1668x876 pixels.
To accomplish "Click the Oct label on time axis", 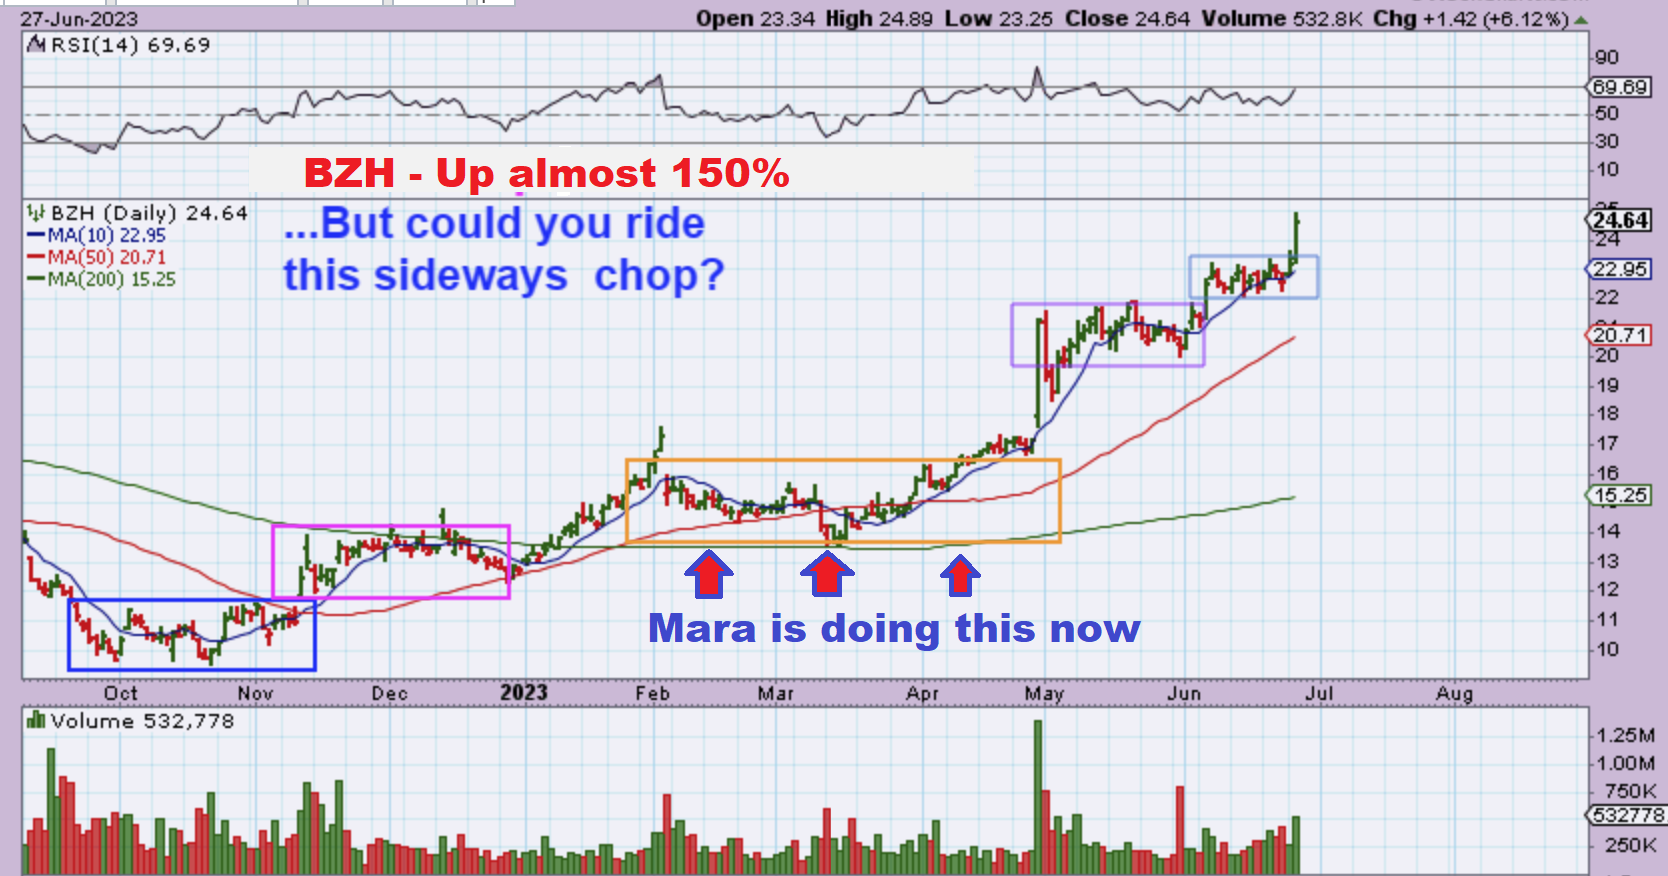I will coord(121,693).
